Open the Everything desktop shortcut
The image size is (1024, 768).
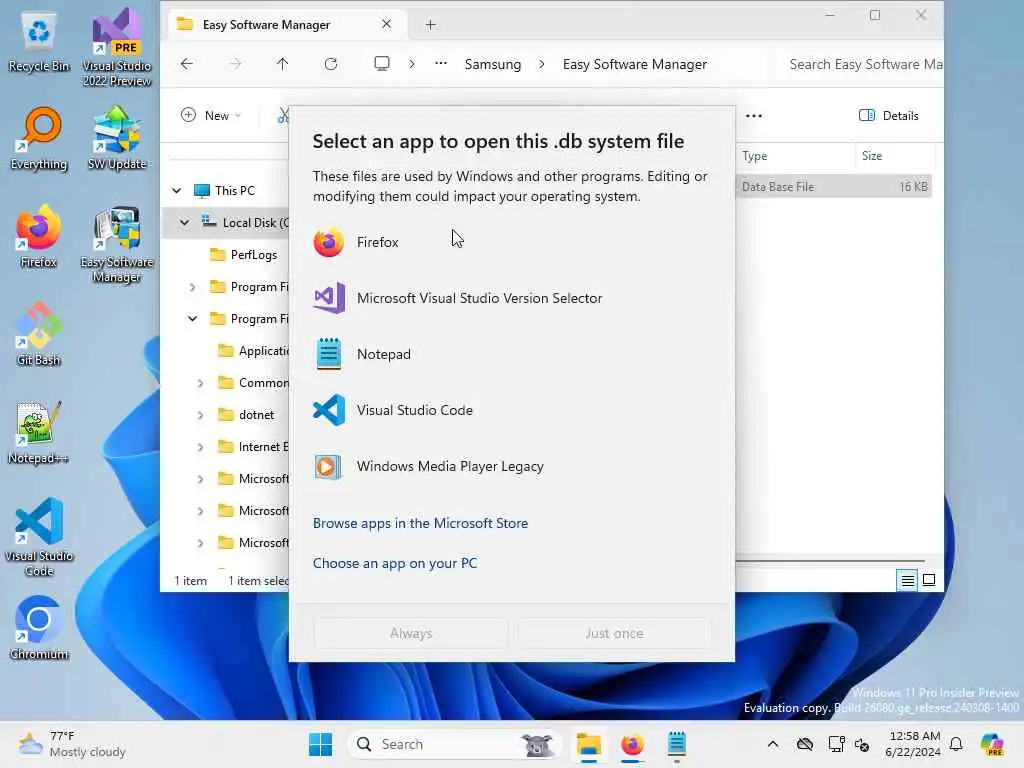(39, 138)
